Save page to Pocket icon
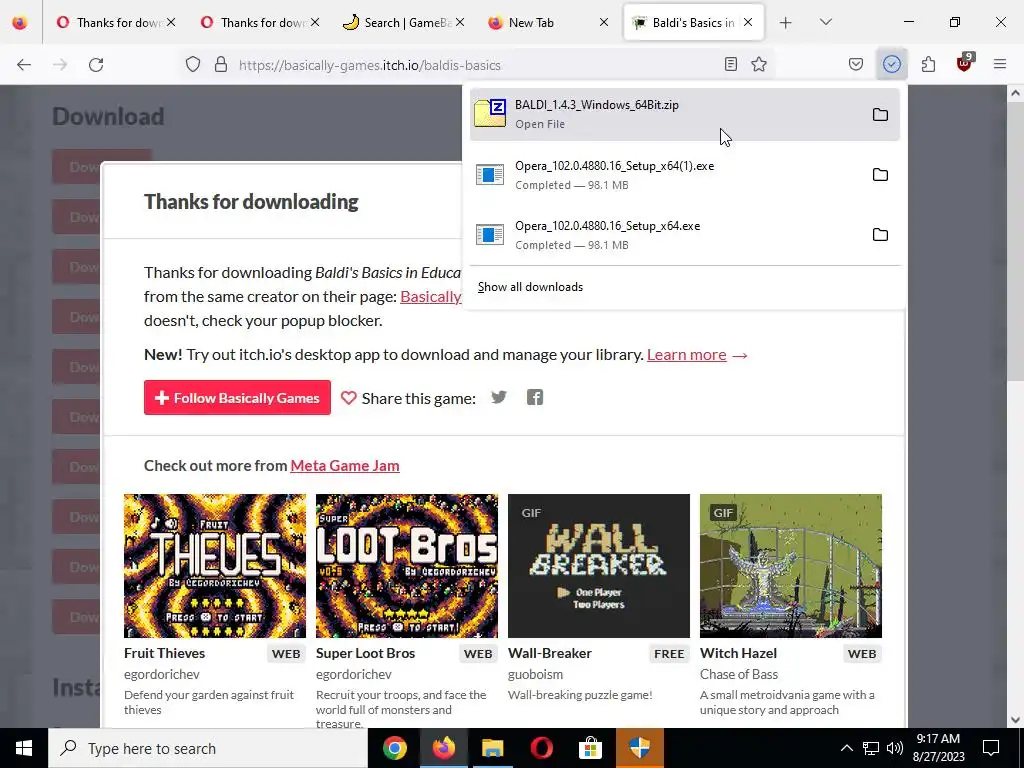The width and height of the screenshot is (1024, 768). [x=856, y=64]
